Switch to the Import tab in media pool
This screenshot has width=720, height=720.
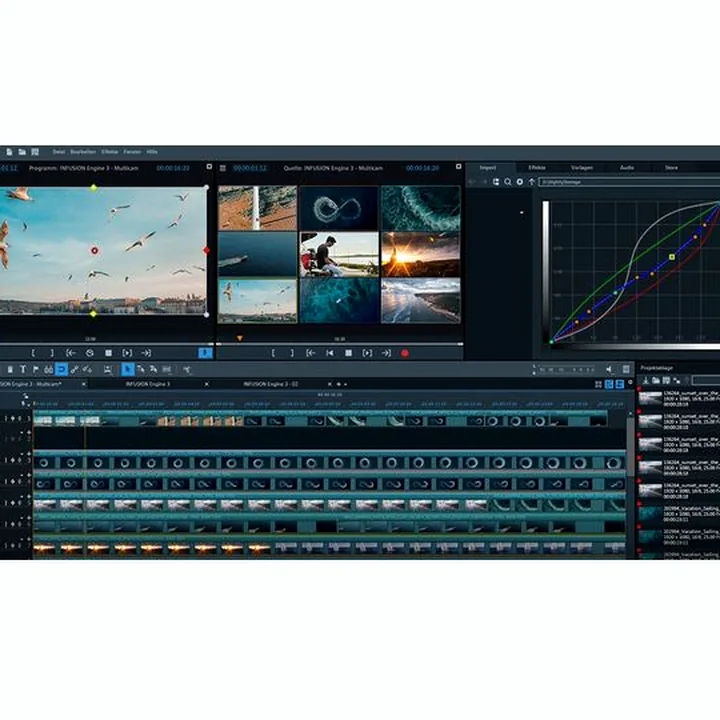pyautogui.click(x=488, y=168)
